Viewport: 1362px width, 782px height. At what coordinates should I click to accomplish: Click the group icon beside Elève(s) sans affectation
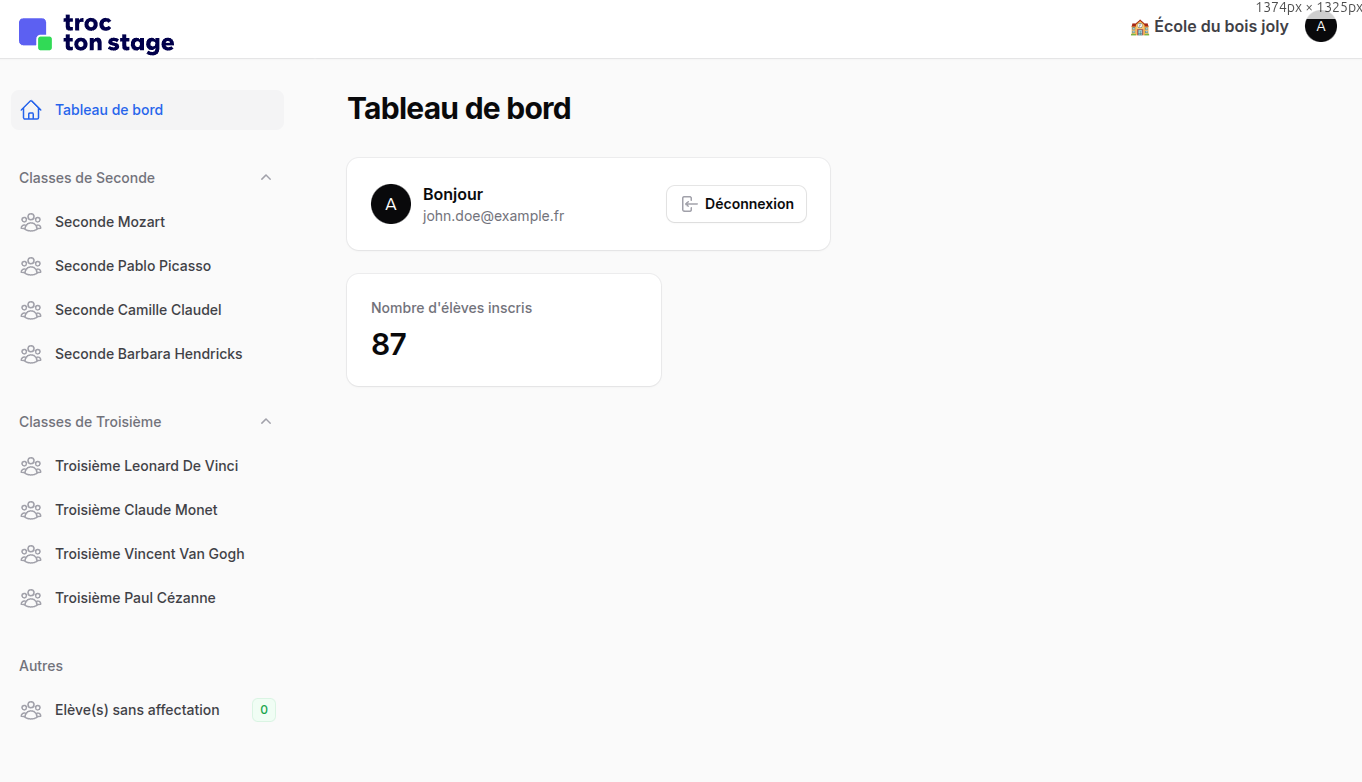pos(31,710)
